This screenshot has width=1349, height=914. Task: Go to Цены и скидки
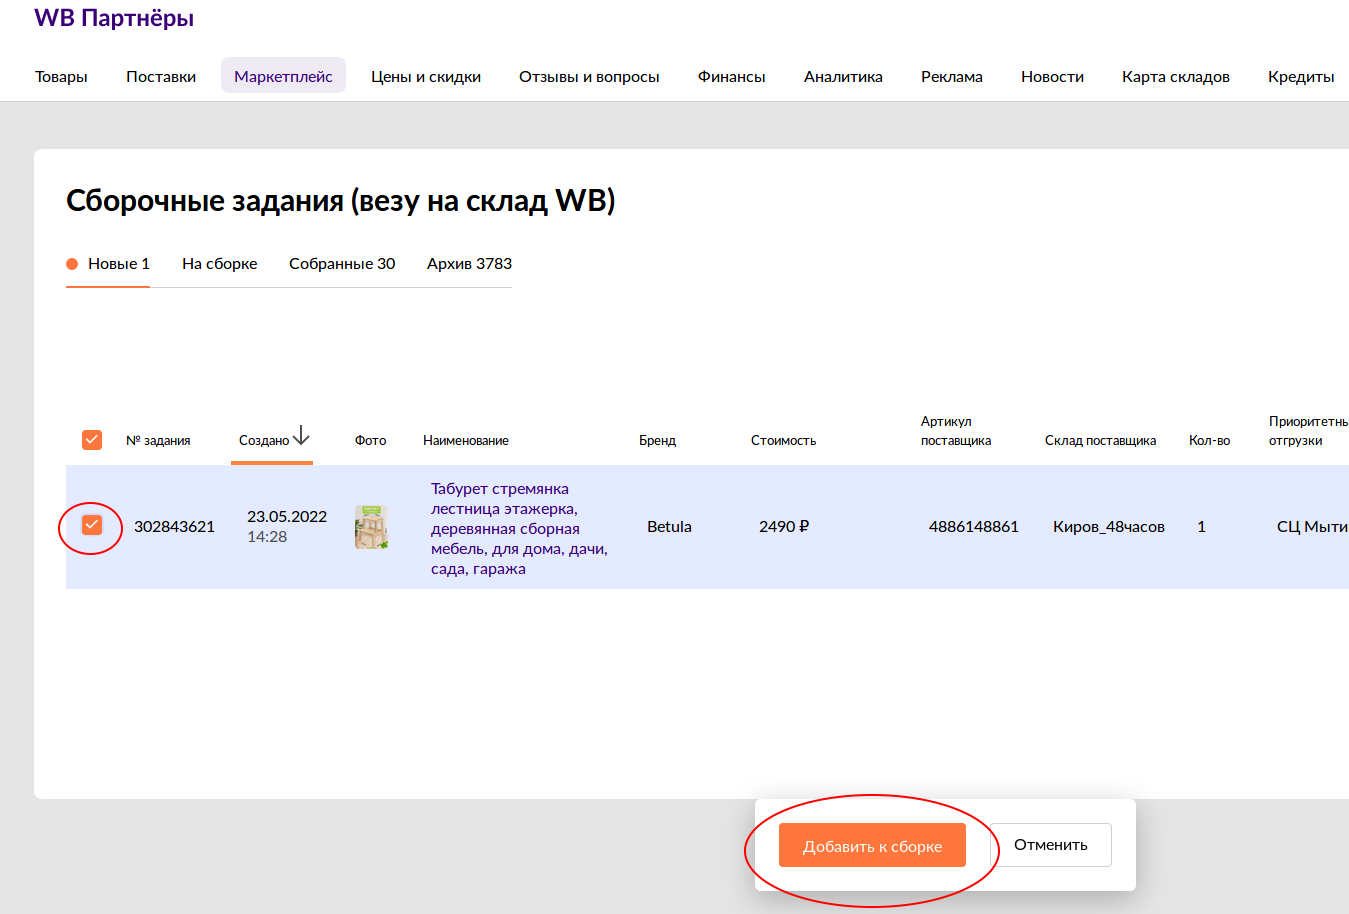(x=426, y=76)
